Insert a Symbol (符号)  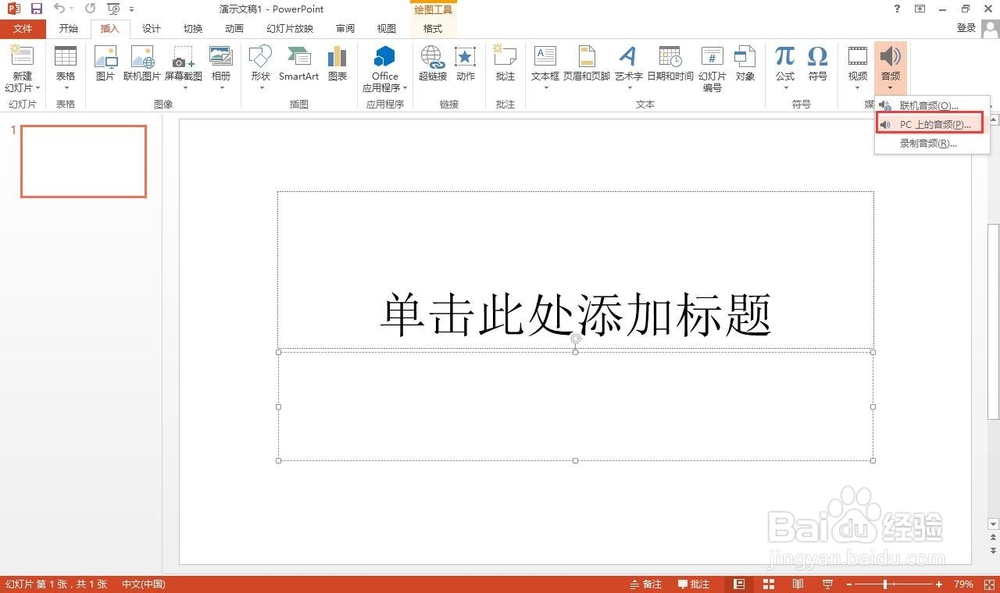[818, 64]
